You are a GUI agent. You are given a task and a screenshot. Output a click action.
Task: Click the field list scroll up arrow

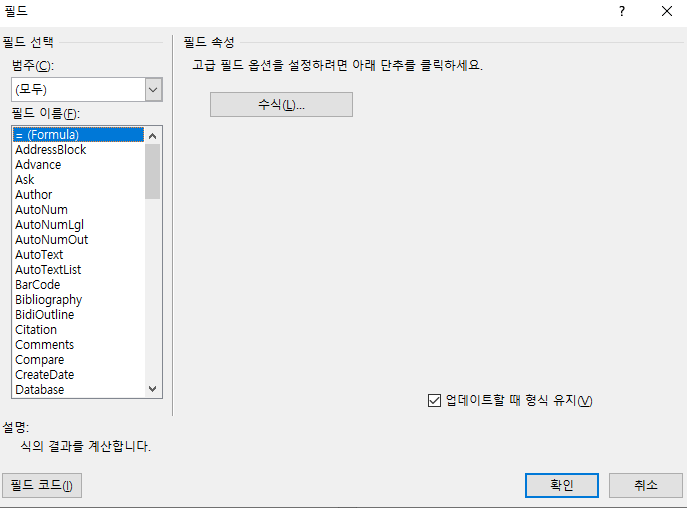tap(152, 136)
